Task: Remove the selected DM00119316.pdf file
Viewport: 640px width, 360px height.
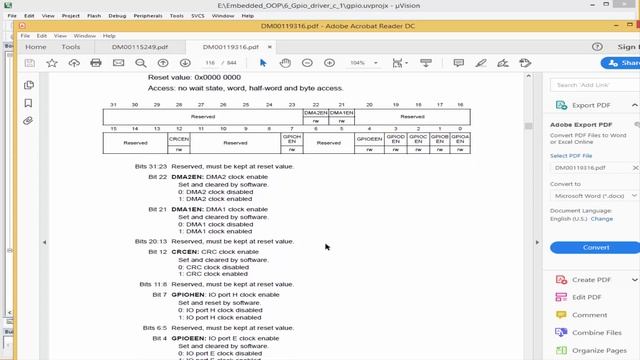Action: (x=635, y=168)
